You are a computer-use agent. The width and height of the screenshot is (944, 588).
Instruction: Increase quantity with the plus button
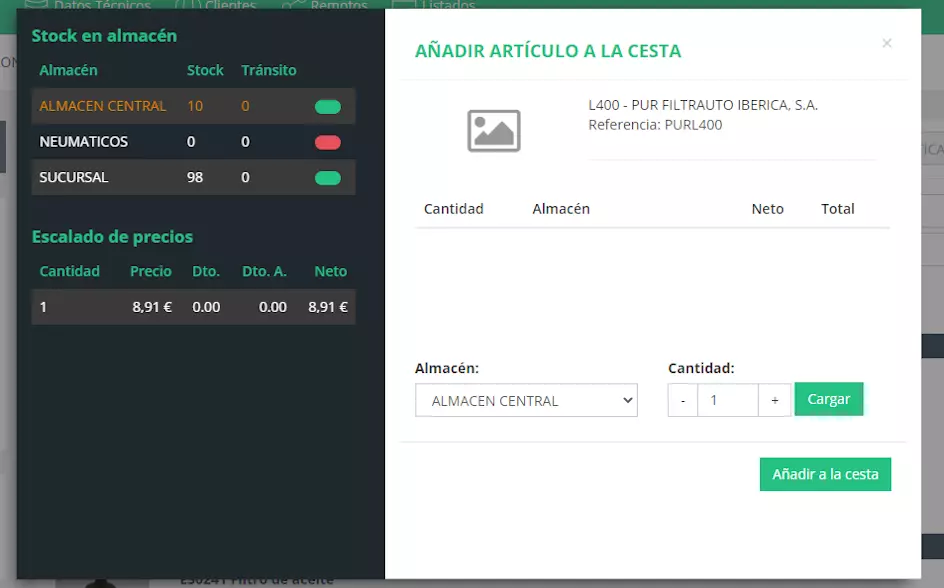click(774, 400)
